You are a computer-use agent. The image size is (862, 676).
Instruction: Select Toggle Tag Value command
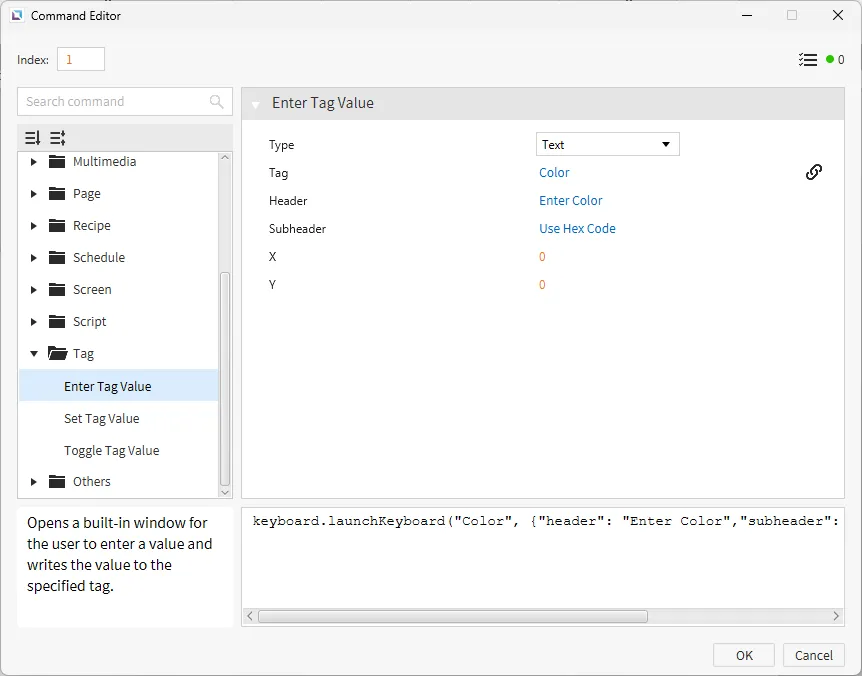point(111,451)
